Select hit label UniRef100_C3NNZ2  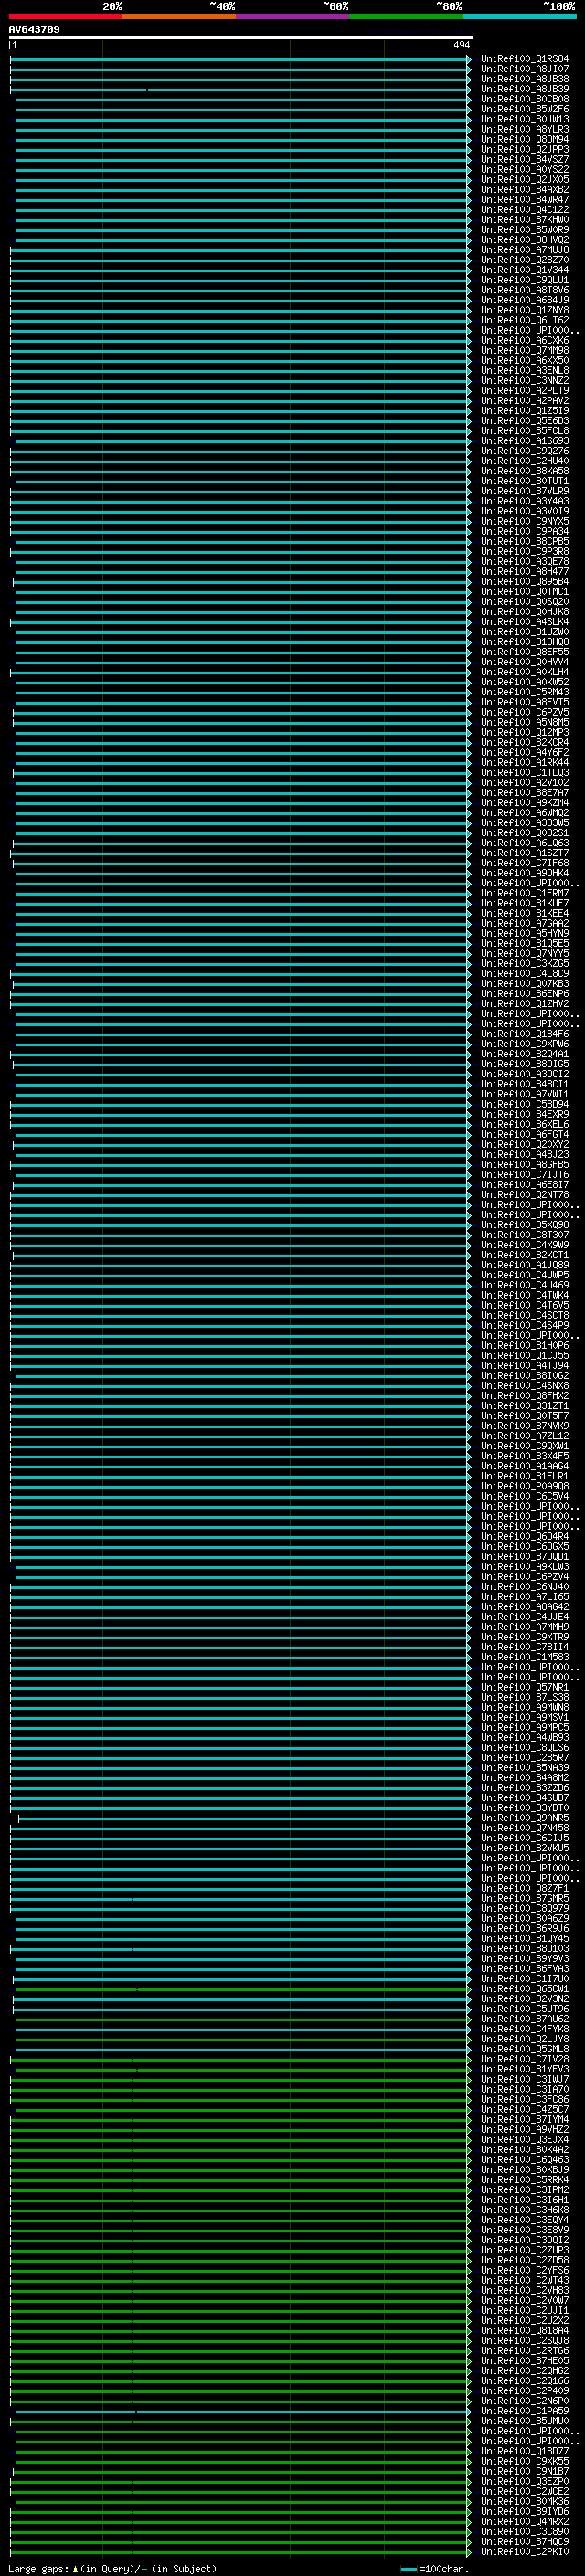(524, 381)
